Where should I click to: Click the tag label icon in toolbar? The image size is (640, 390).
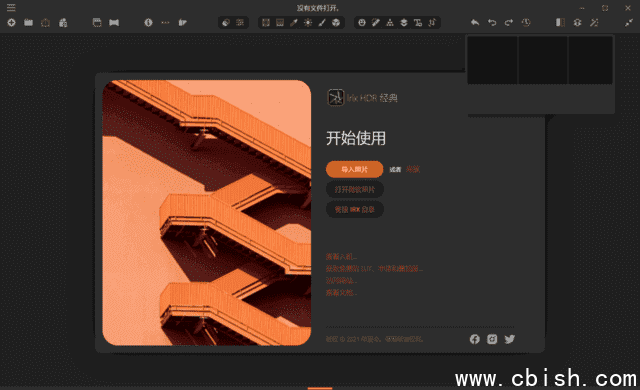click(182, 22)
